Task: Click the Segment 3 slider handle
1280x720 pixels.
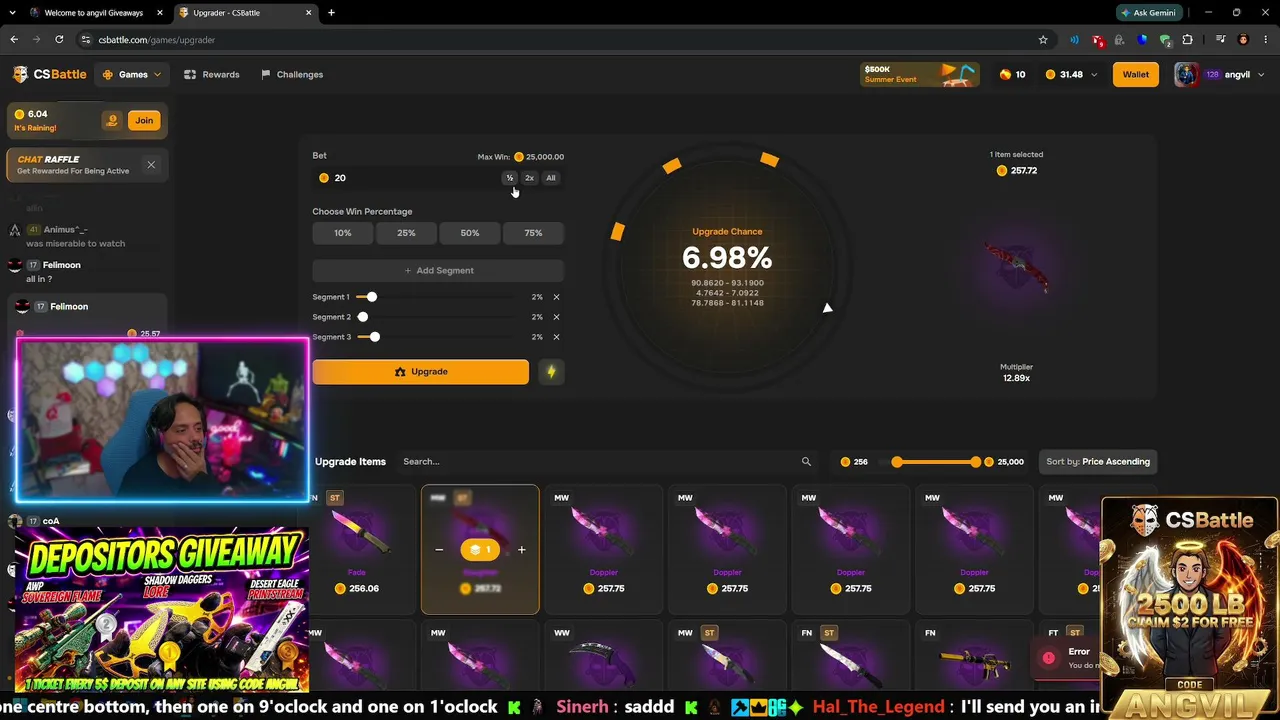Action: (375, 337)
